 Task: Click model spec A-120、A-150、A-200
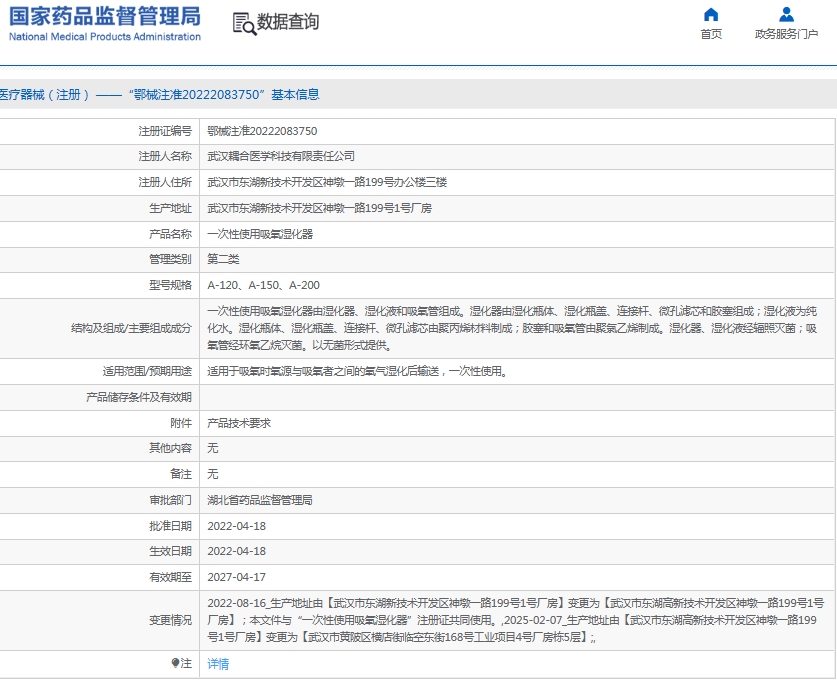[x=263, y=285]
